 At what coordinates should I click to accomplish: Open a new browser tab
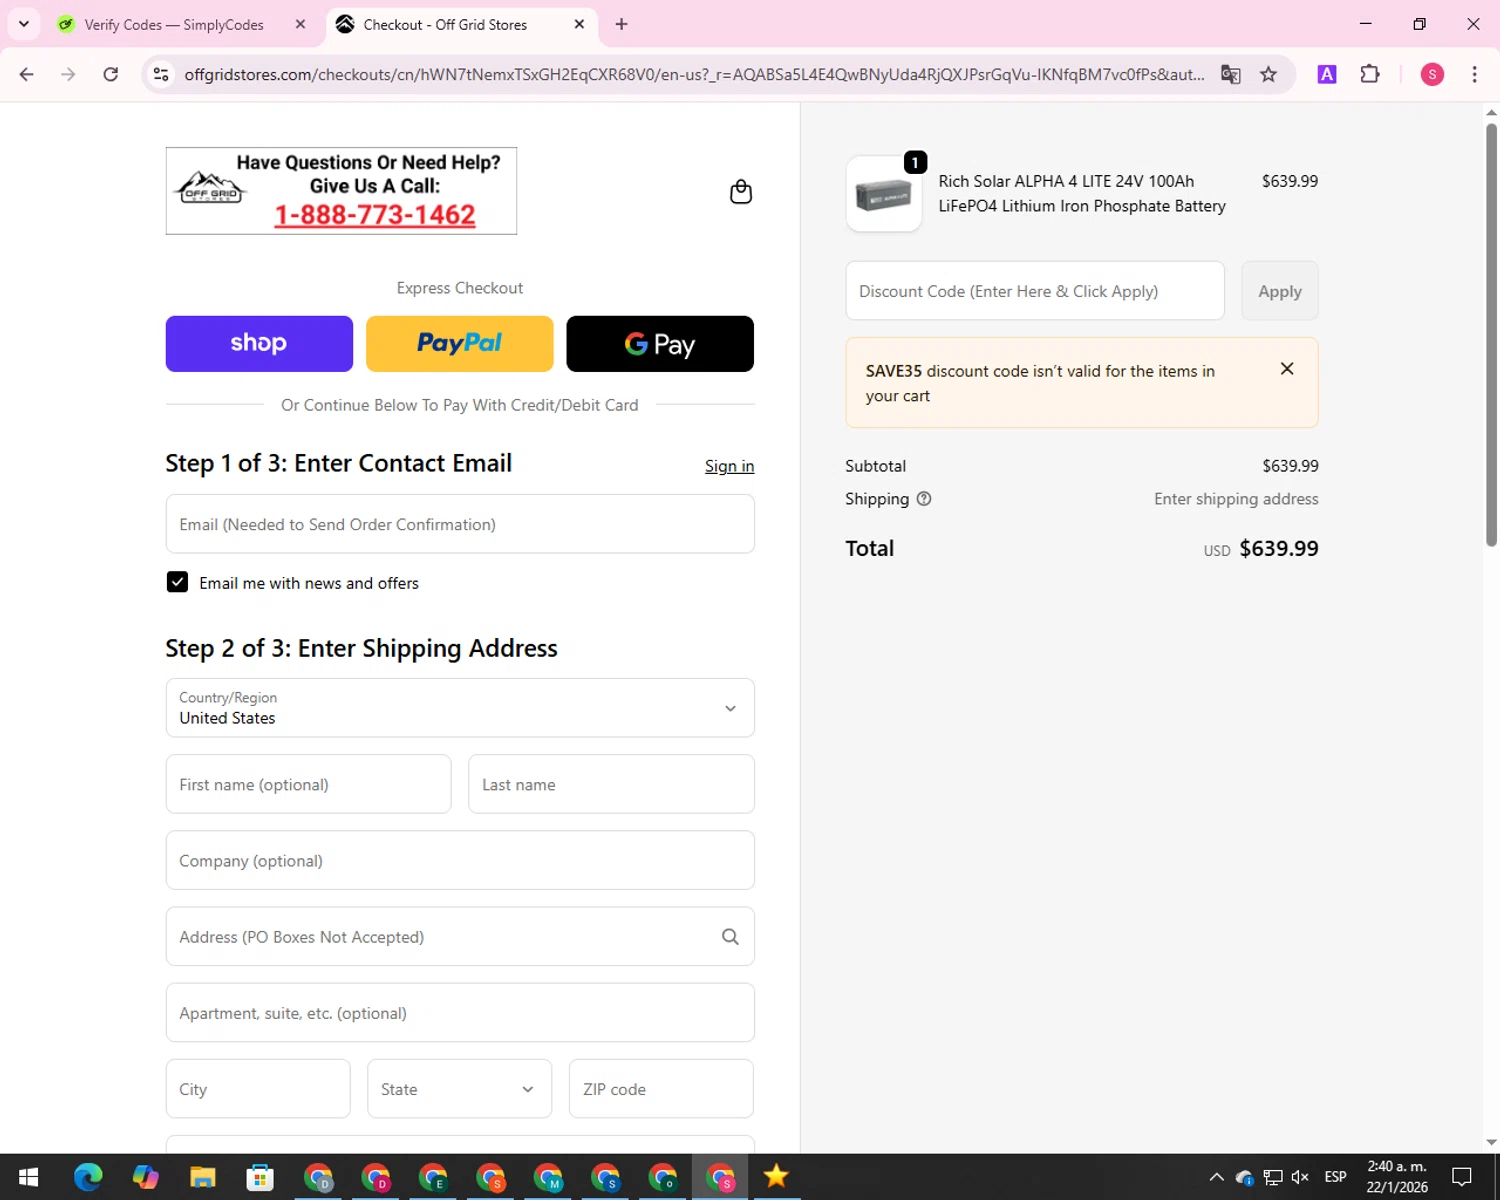coord(621,24)
